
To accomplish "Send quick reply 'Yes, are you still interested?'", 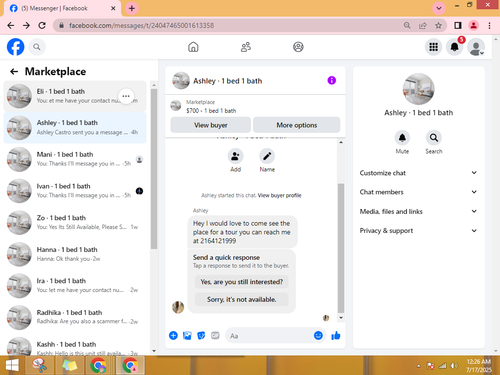I will tap(242, 282).
